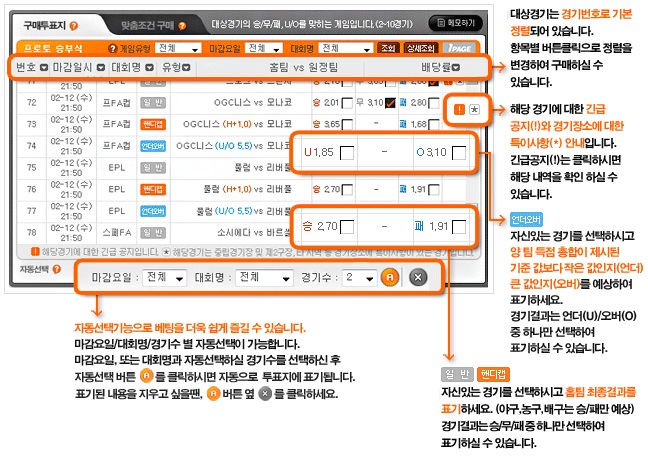Uncheck 무 3.10 box on row 72
This screenshot has height=459, width=648.
(x=390, y=103)
